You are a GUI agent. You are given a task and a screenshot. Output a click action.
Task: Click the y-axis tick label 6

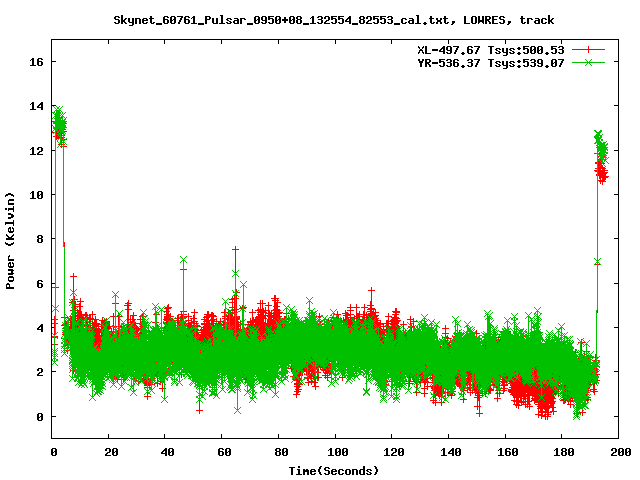[x=40, y=284]
